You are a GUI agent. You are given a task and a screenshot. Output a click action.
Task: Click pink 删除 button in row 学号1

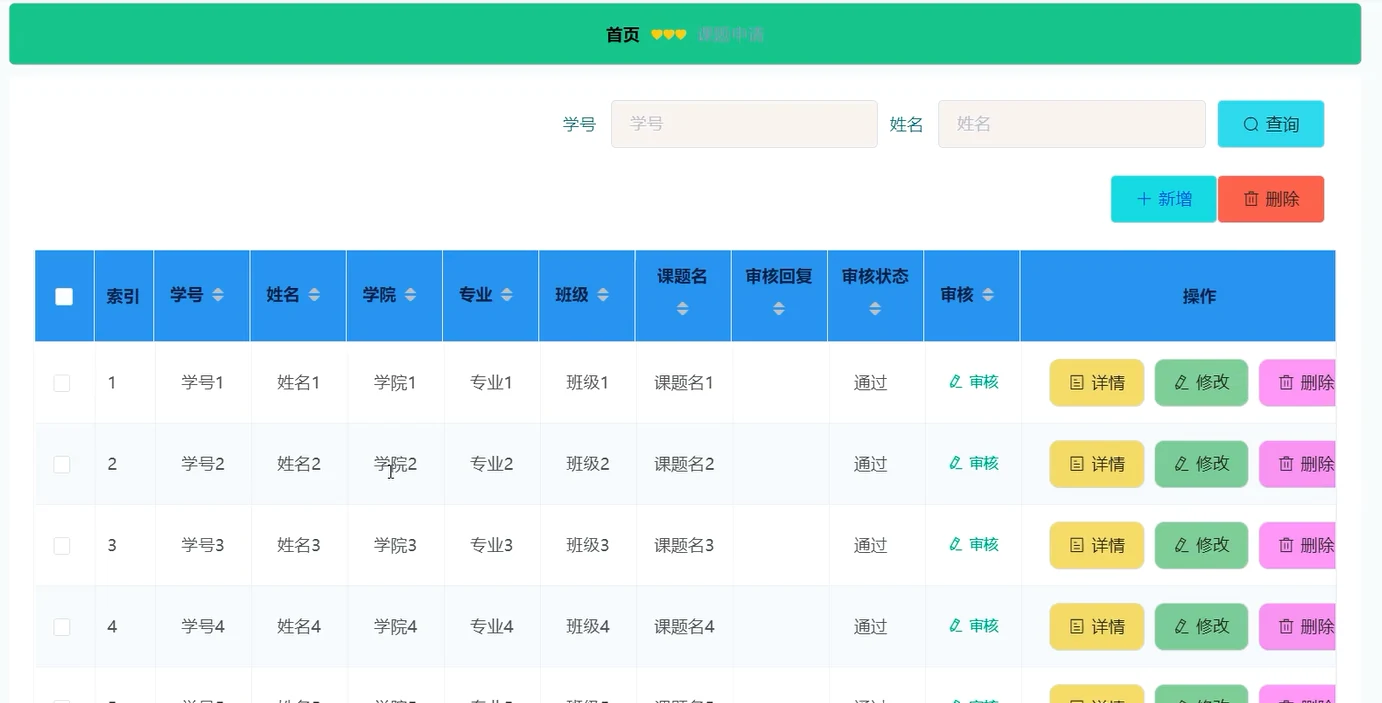tap(1297, 383)
